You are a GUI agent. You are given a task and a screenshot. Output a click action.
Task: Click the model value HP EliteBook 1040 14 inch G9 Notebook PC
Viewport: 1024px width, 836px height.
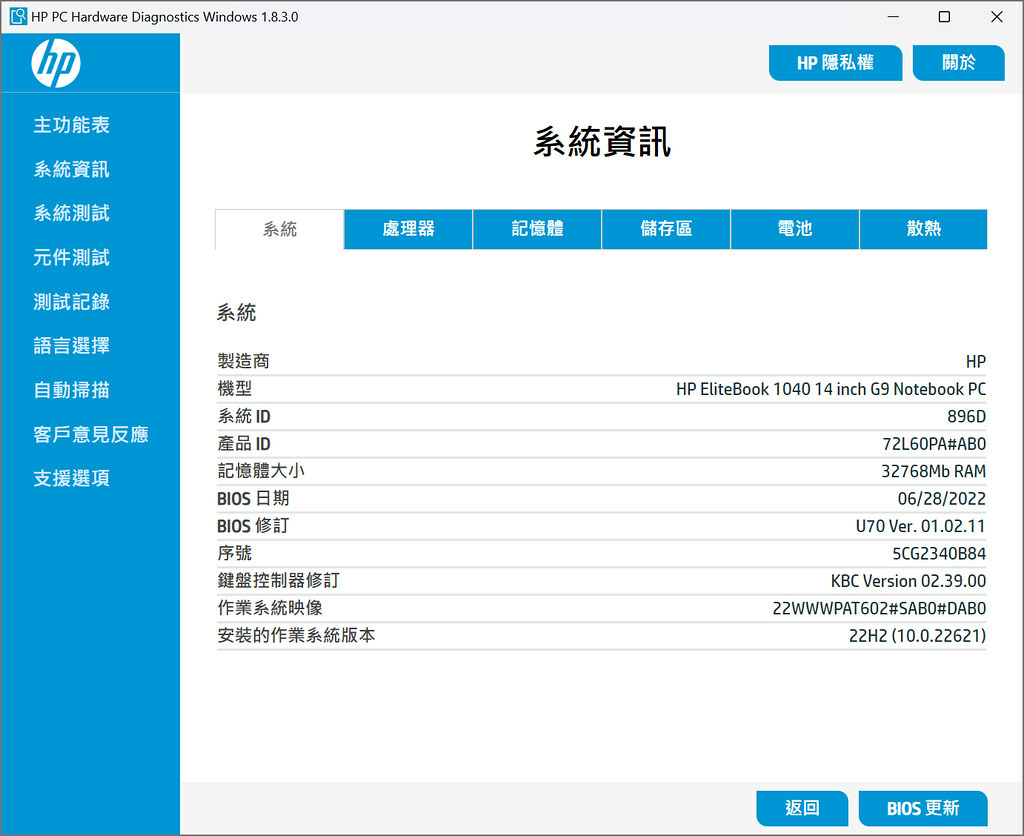pyautogui.click(x=831, y=389)
